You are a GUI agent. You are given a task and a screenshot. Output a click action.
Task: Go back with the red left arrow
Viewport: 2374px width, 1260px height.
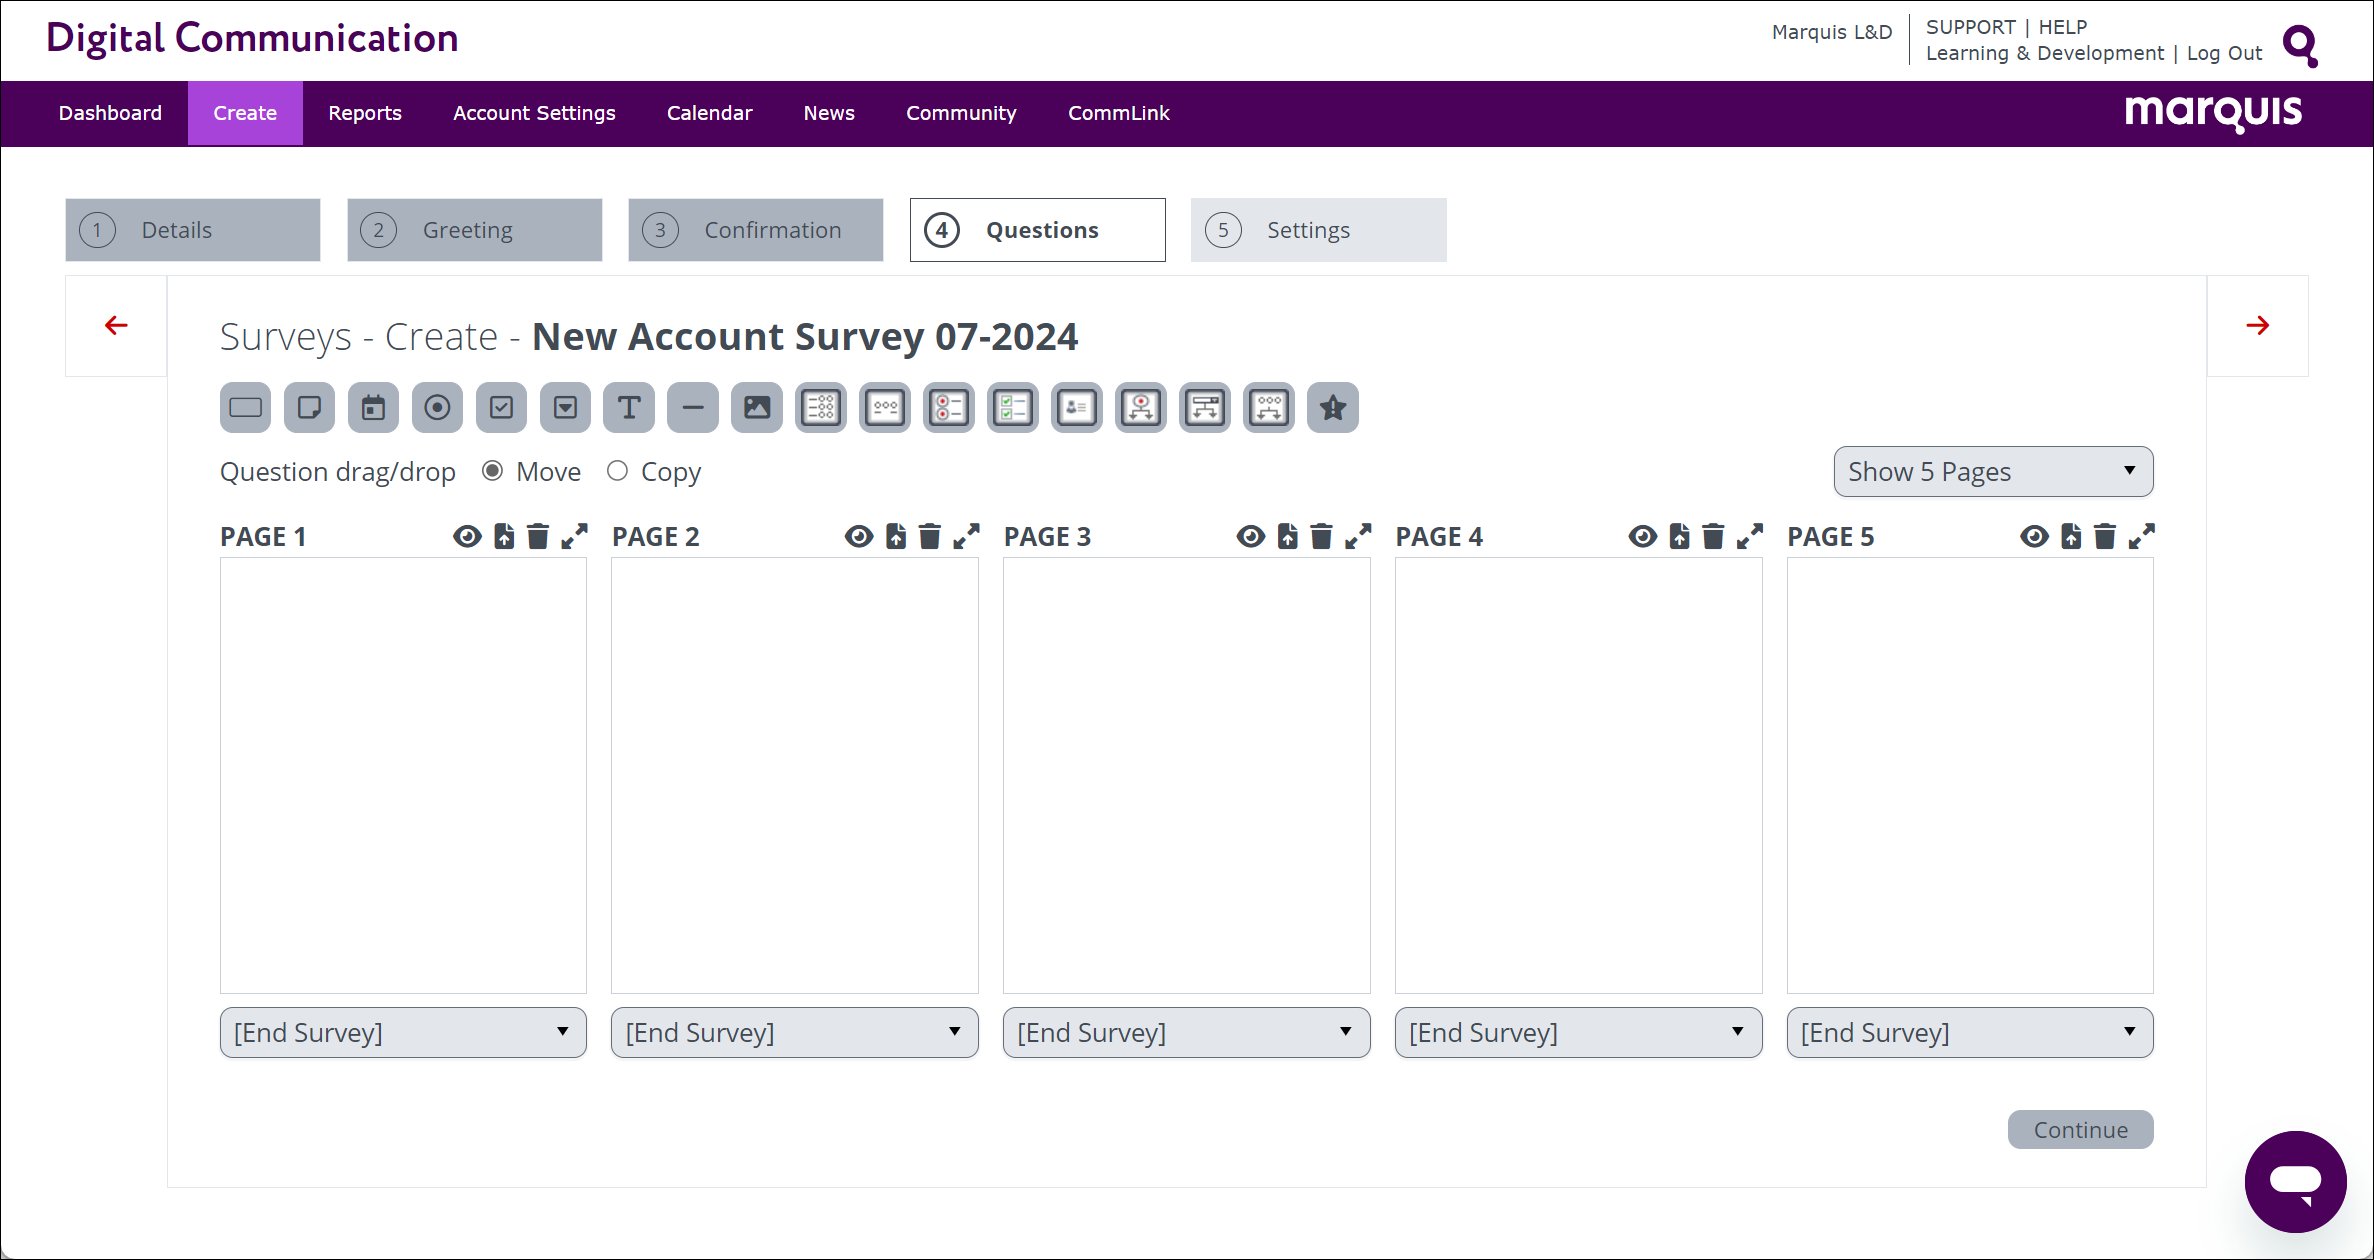116,325
